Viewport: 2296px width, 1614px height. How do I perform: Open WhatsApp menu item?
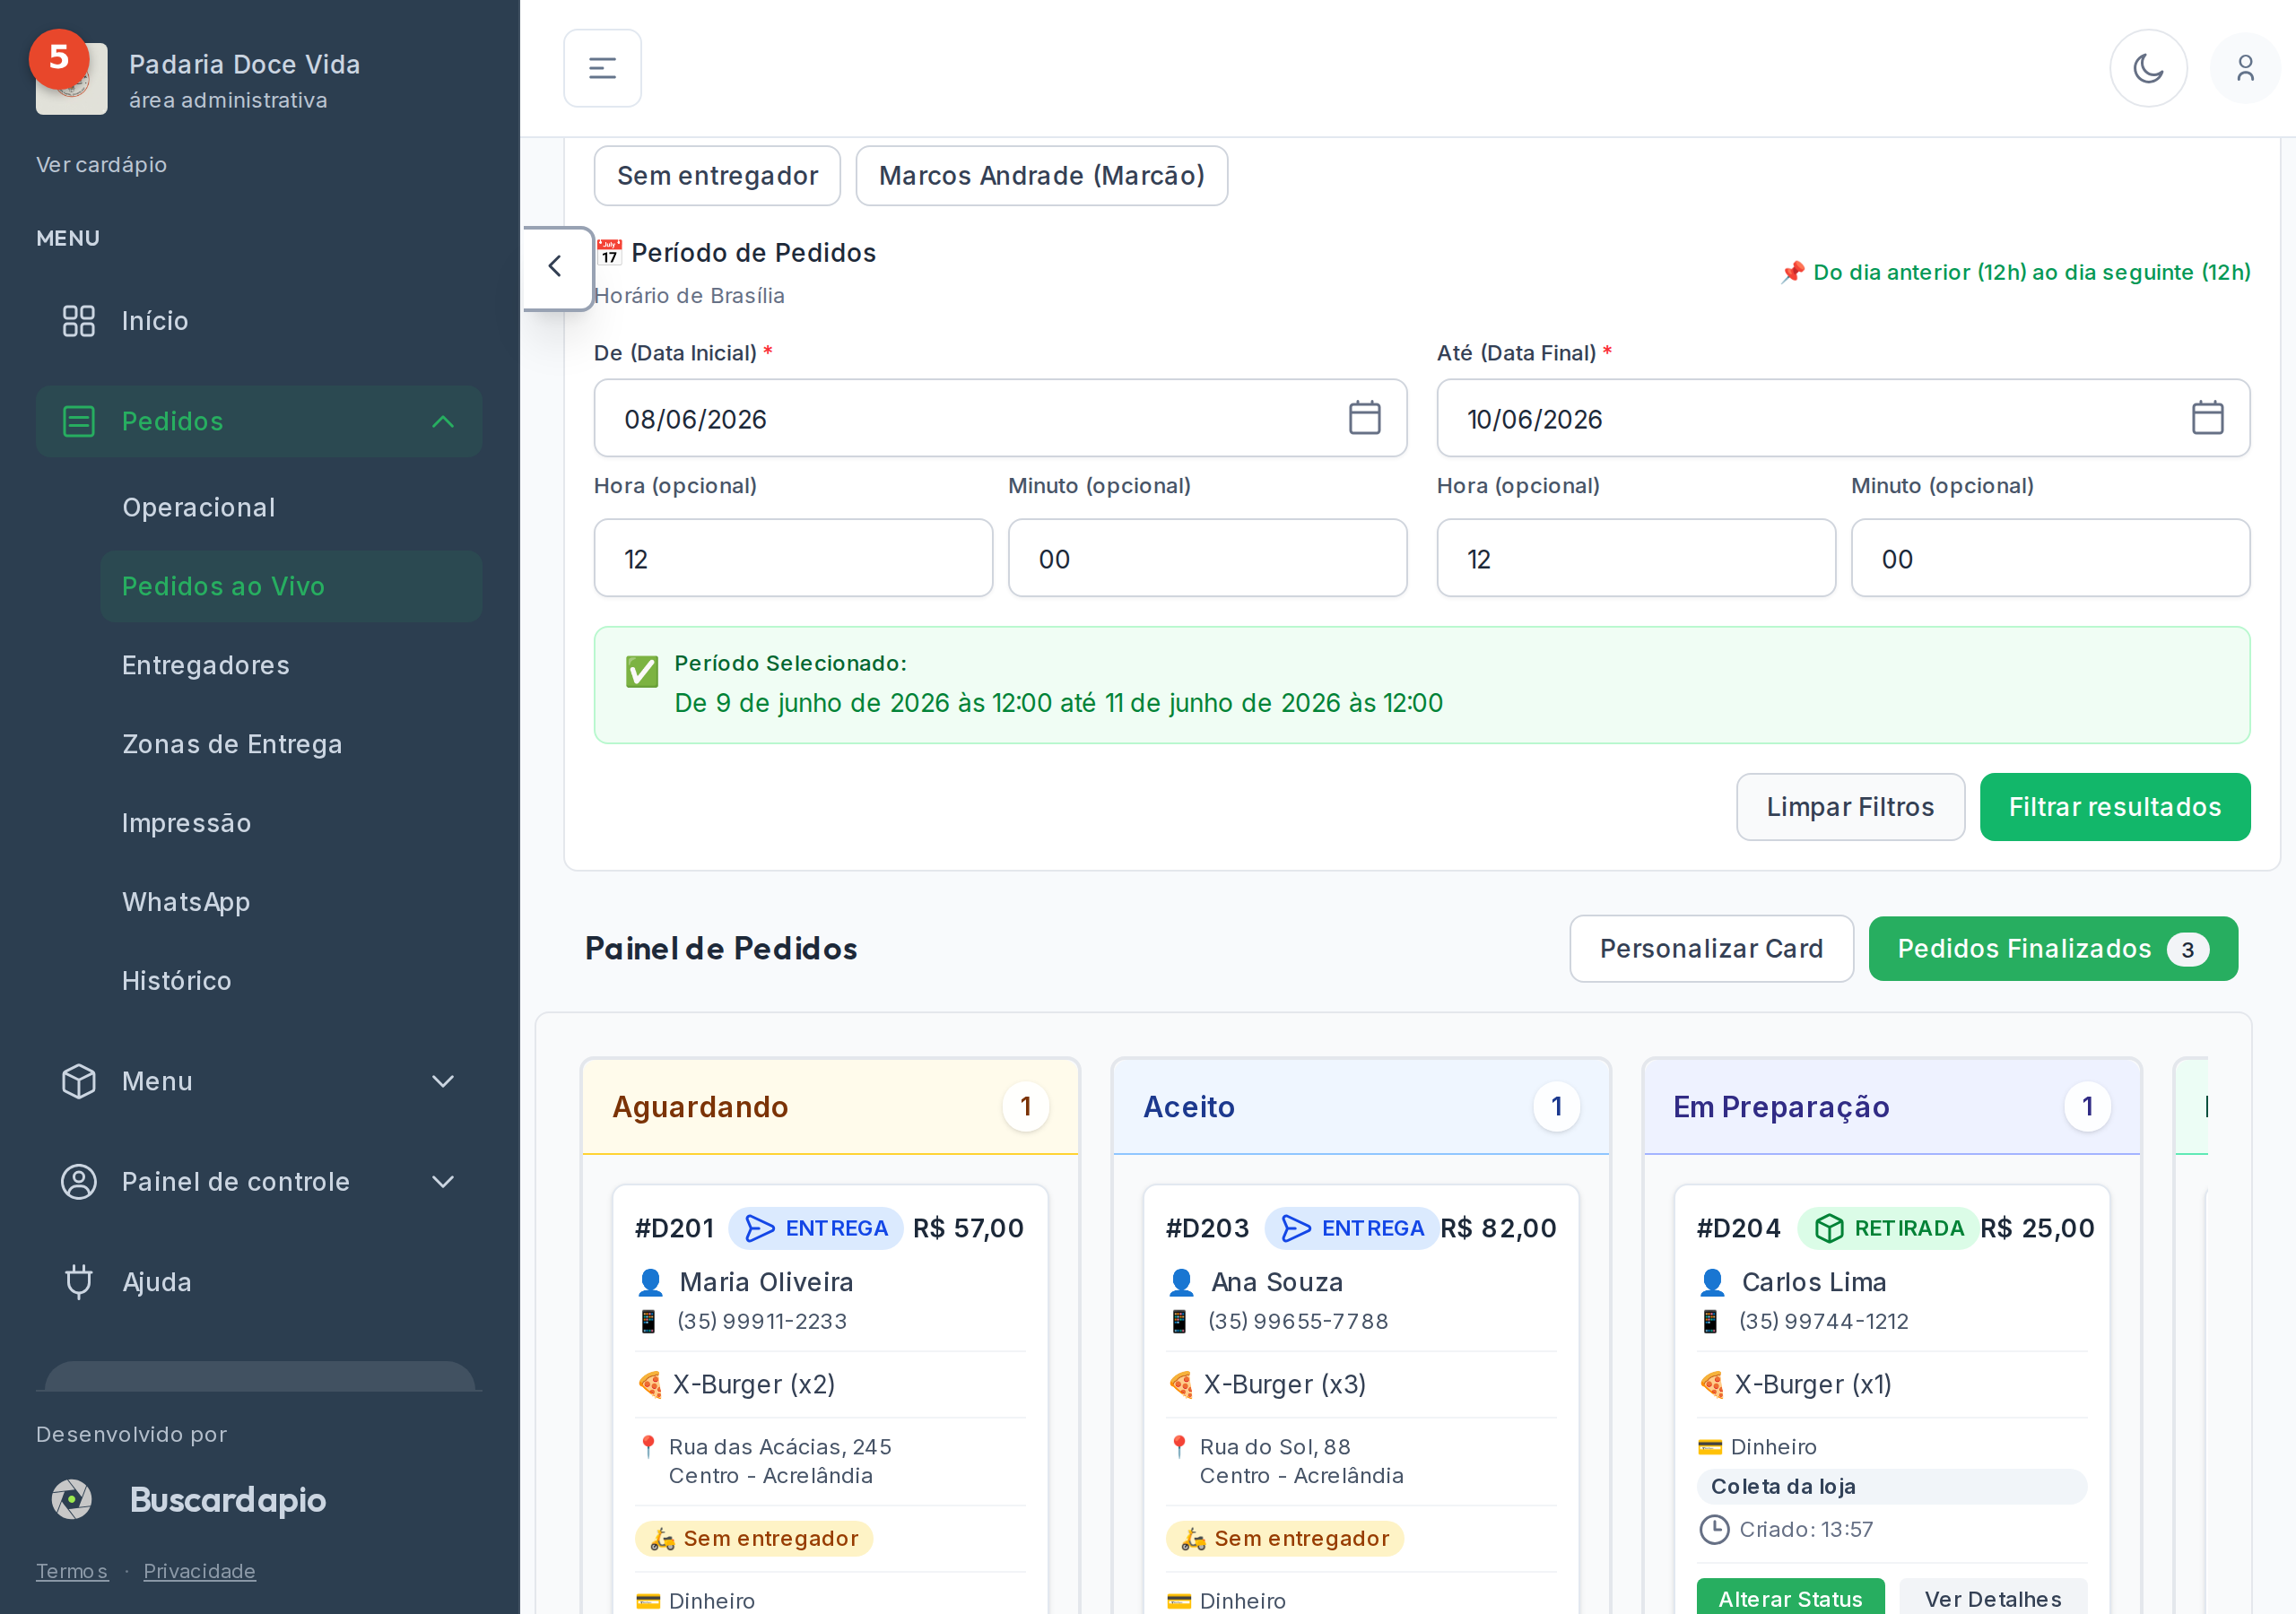click(x=291, y=902)
